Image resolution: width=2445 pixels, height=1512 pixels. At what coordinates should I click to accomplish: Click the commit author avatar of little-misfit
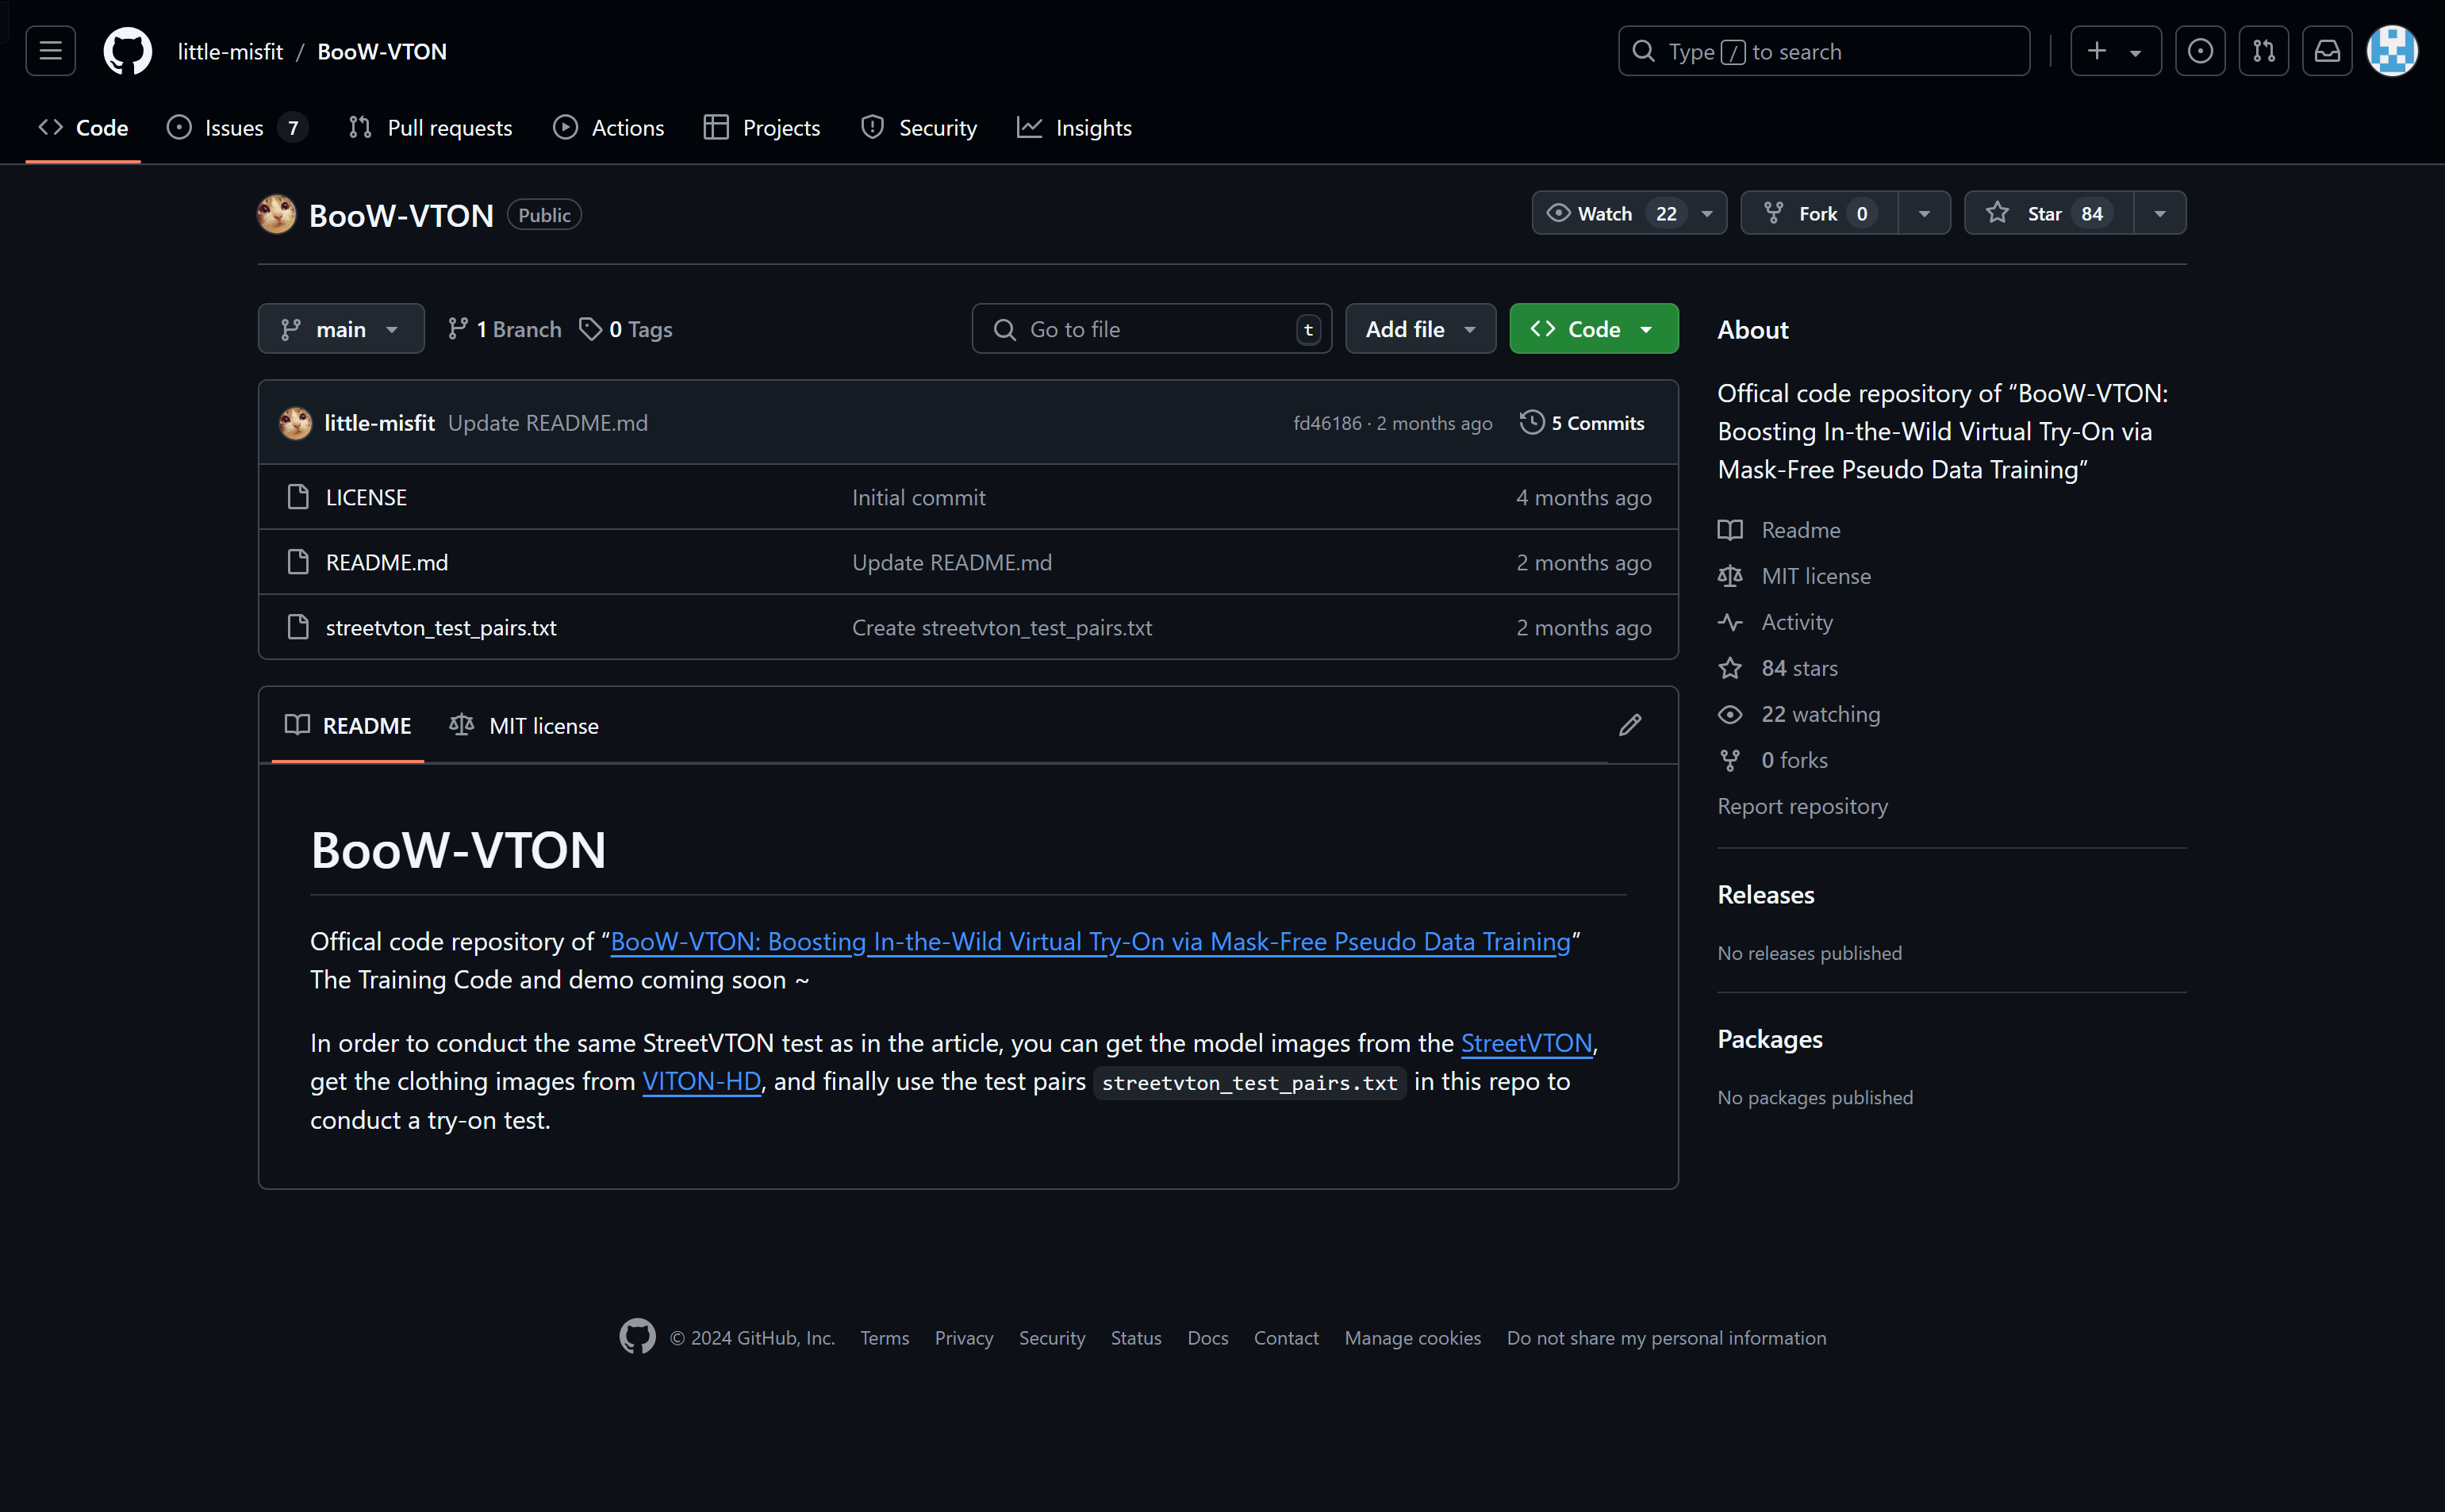click(x=295, y=423)
